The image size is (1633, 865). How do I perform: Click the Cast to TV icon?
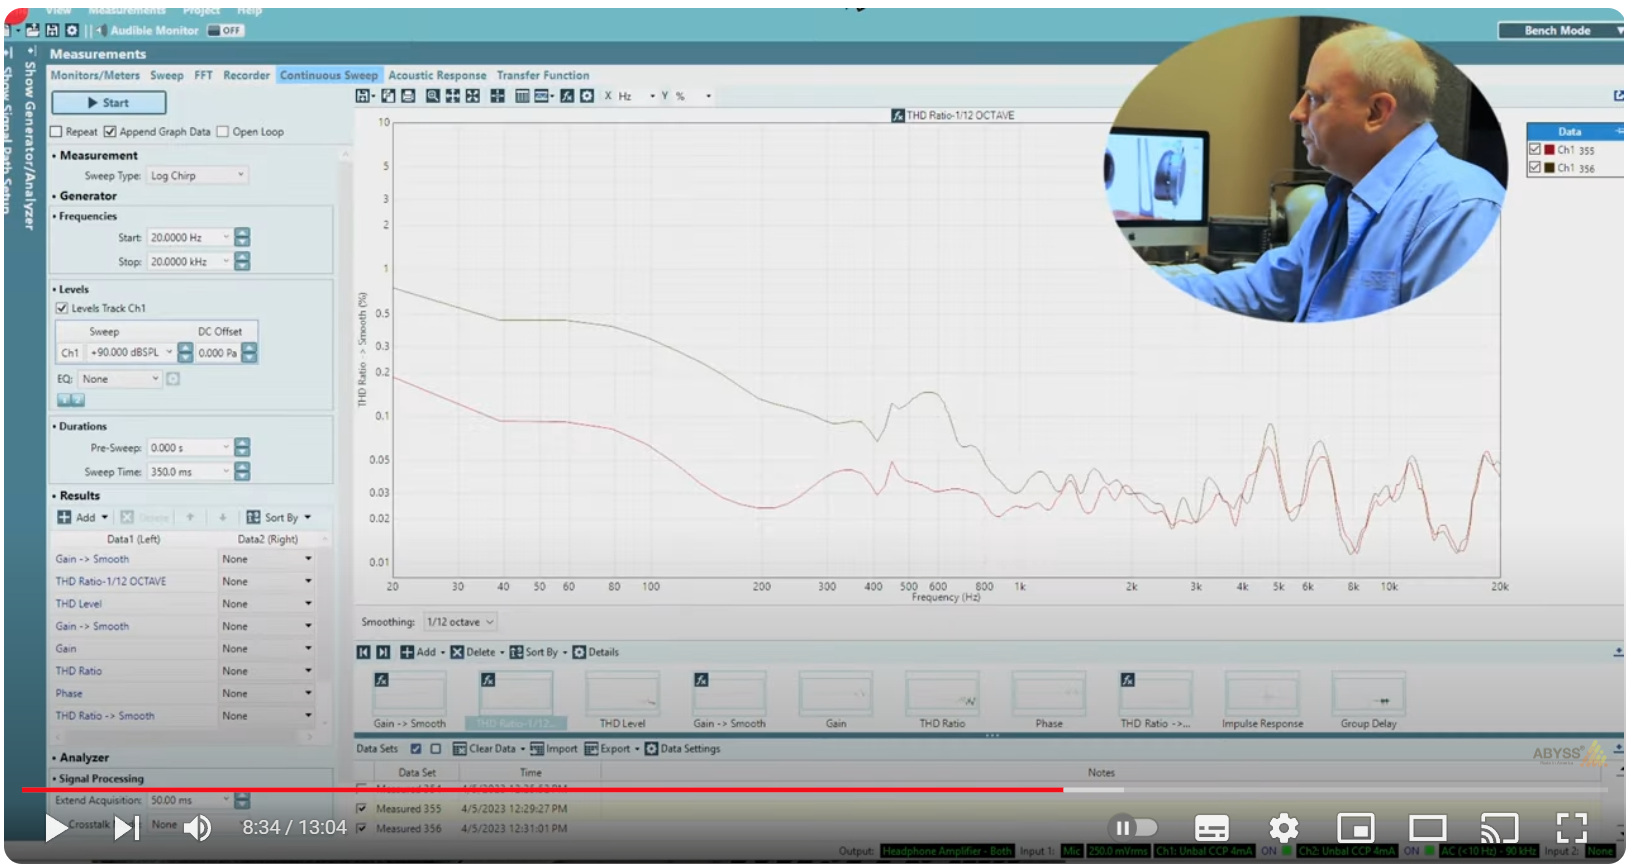pyautogui.click(x=1498, y=828)
